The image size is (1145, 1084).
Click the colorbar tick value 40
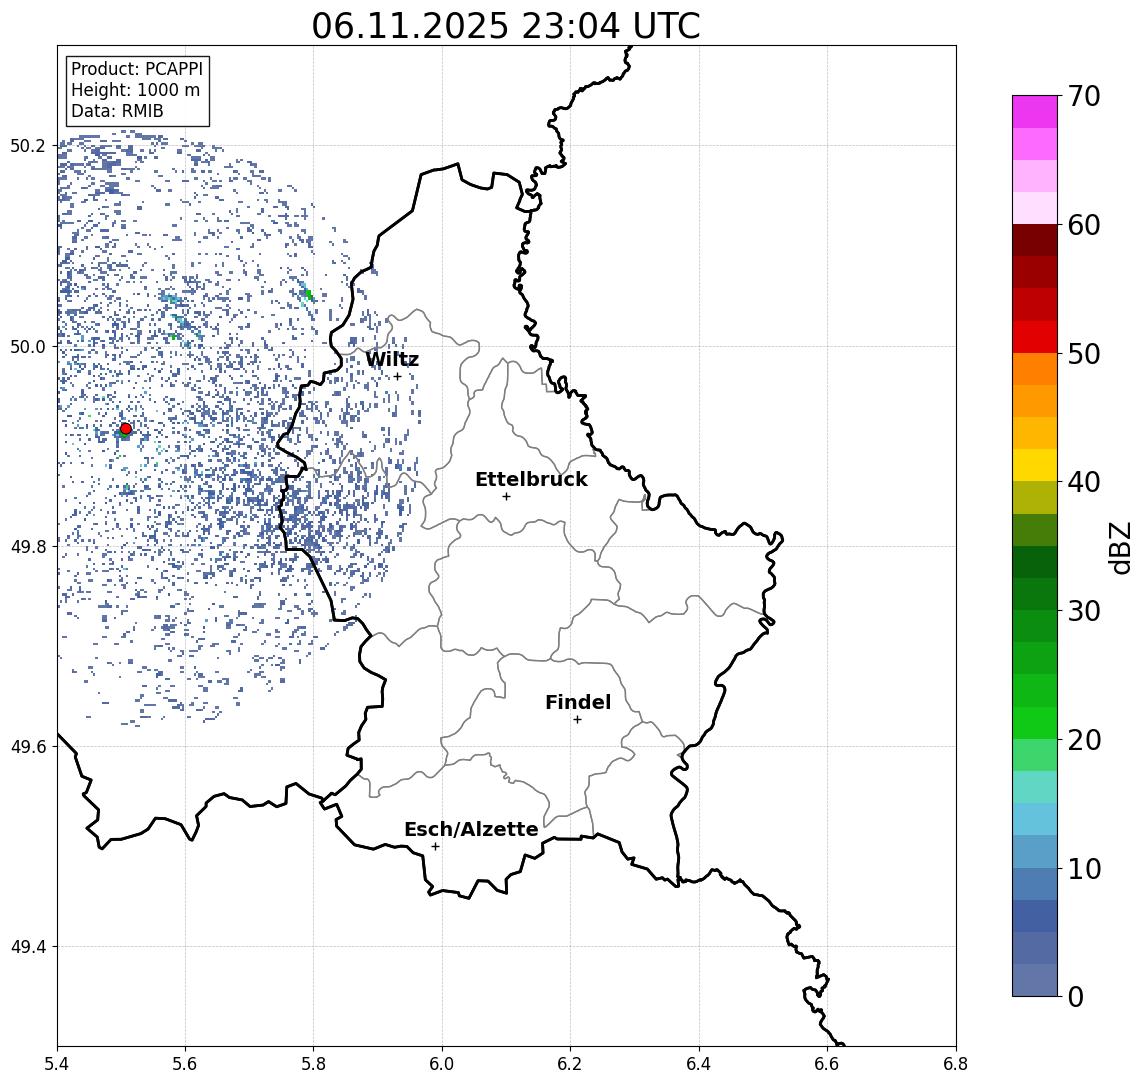(x=1084, y=482)
